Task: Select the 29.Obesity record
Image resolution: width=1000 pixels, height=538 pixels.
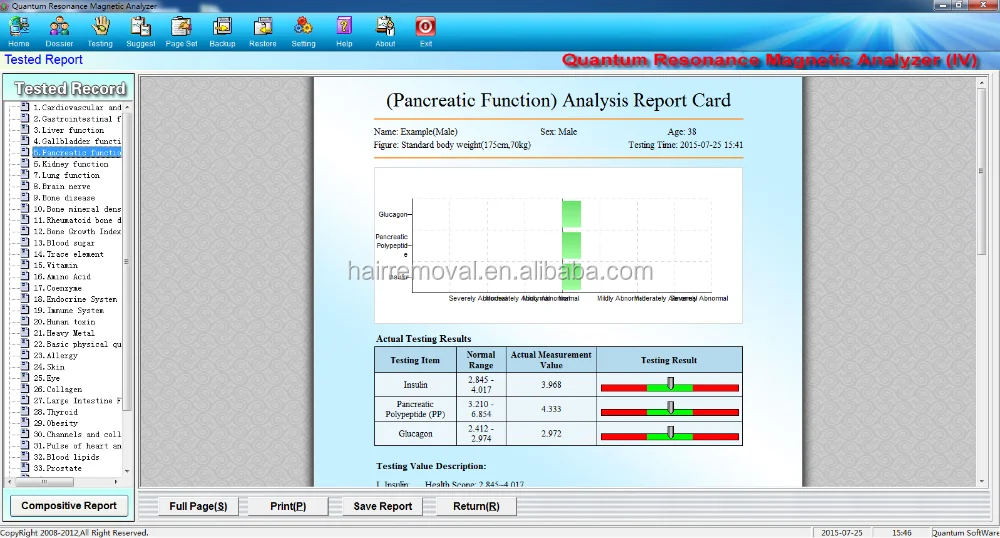Action: tap(55, 423)
